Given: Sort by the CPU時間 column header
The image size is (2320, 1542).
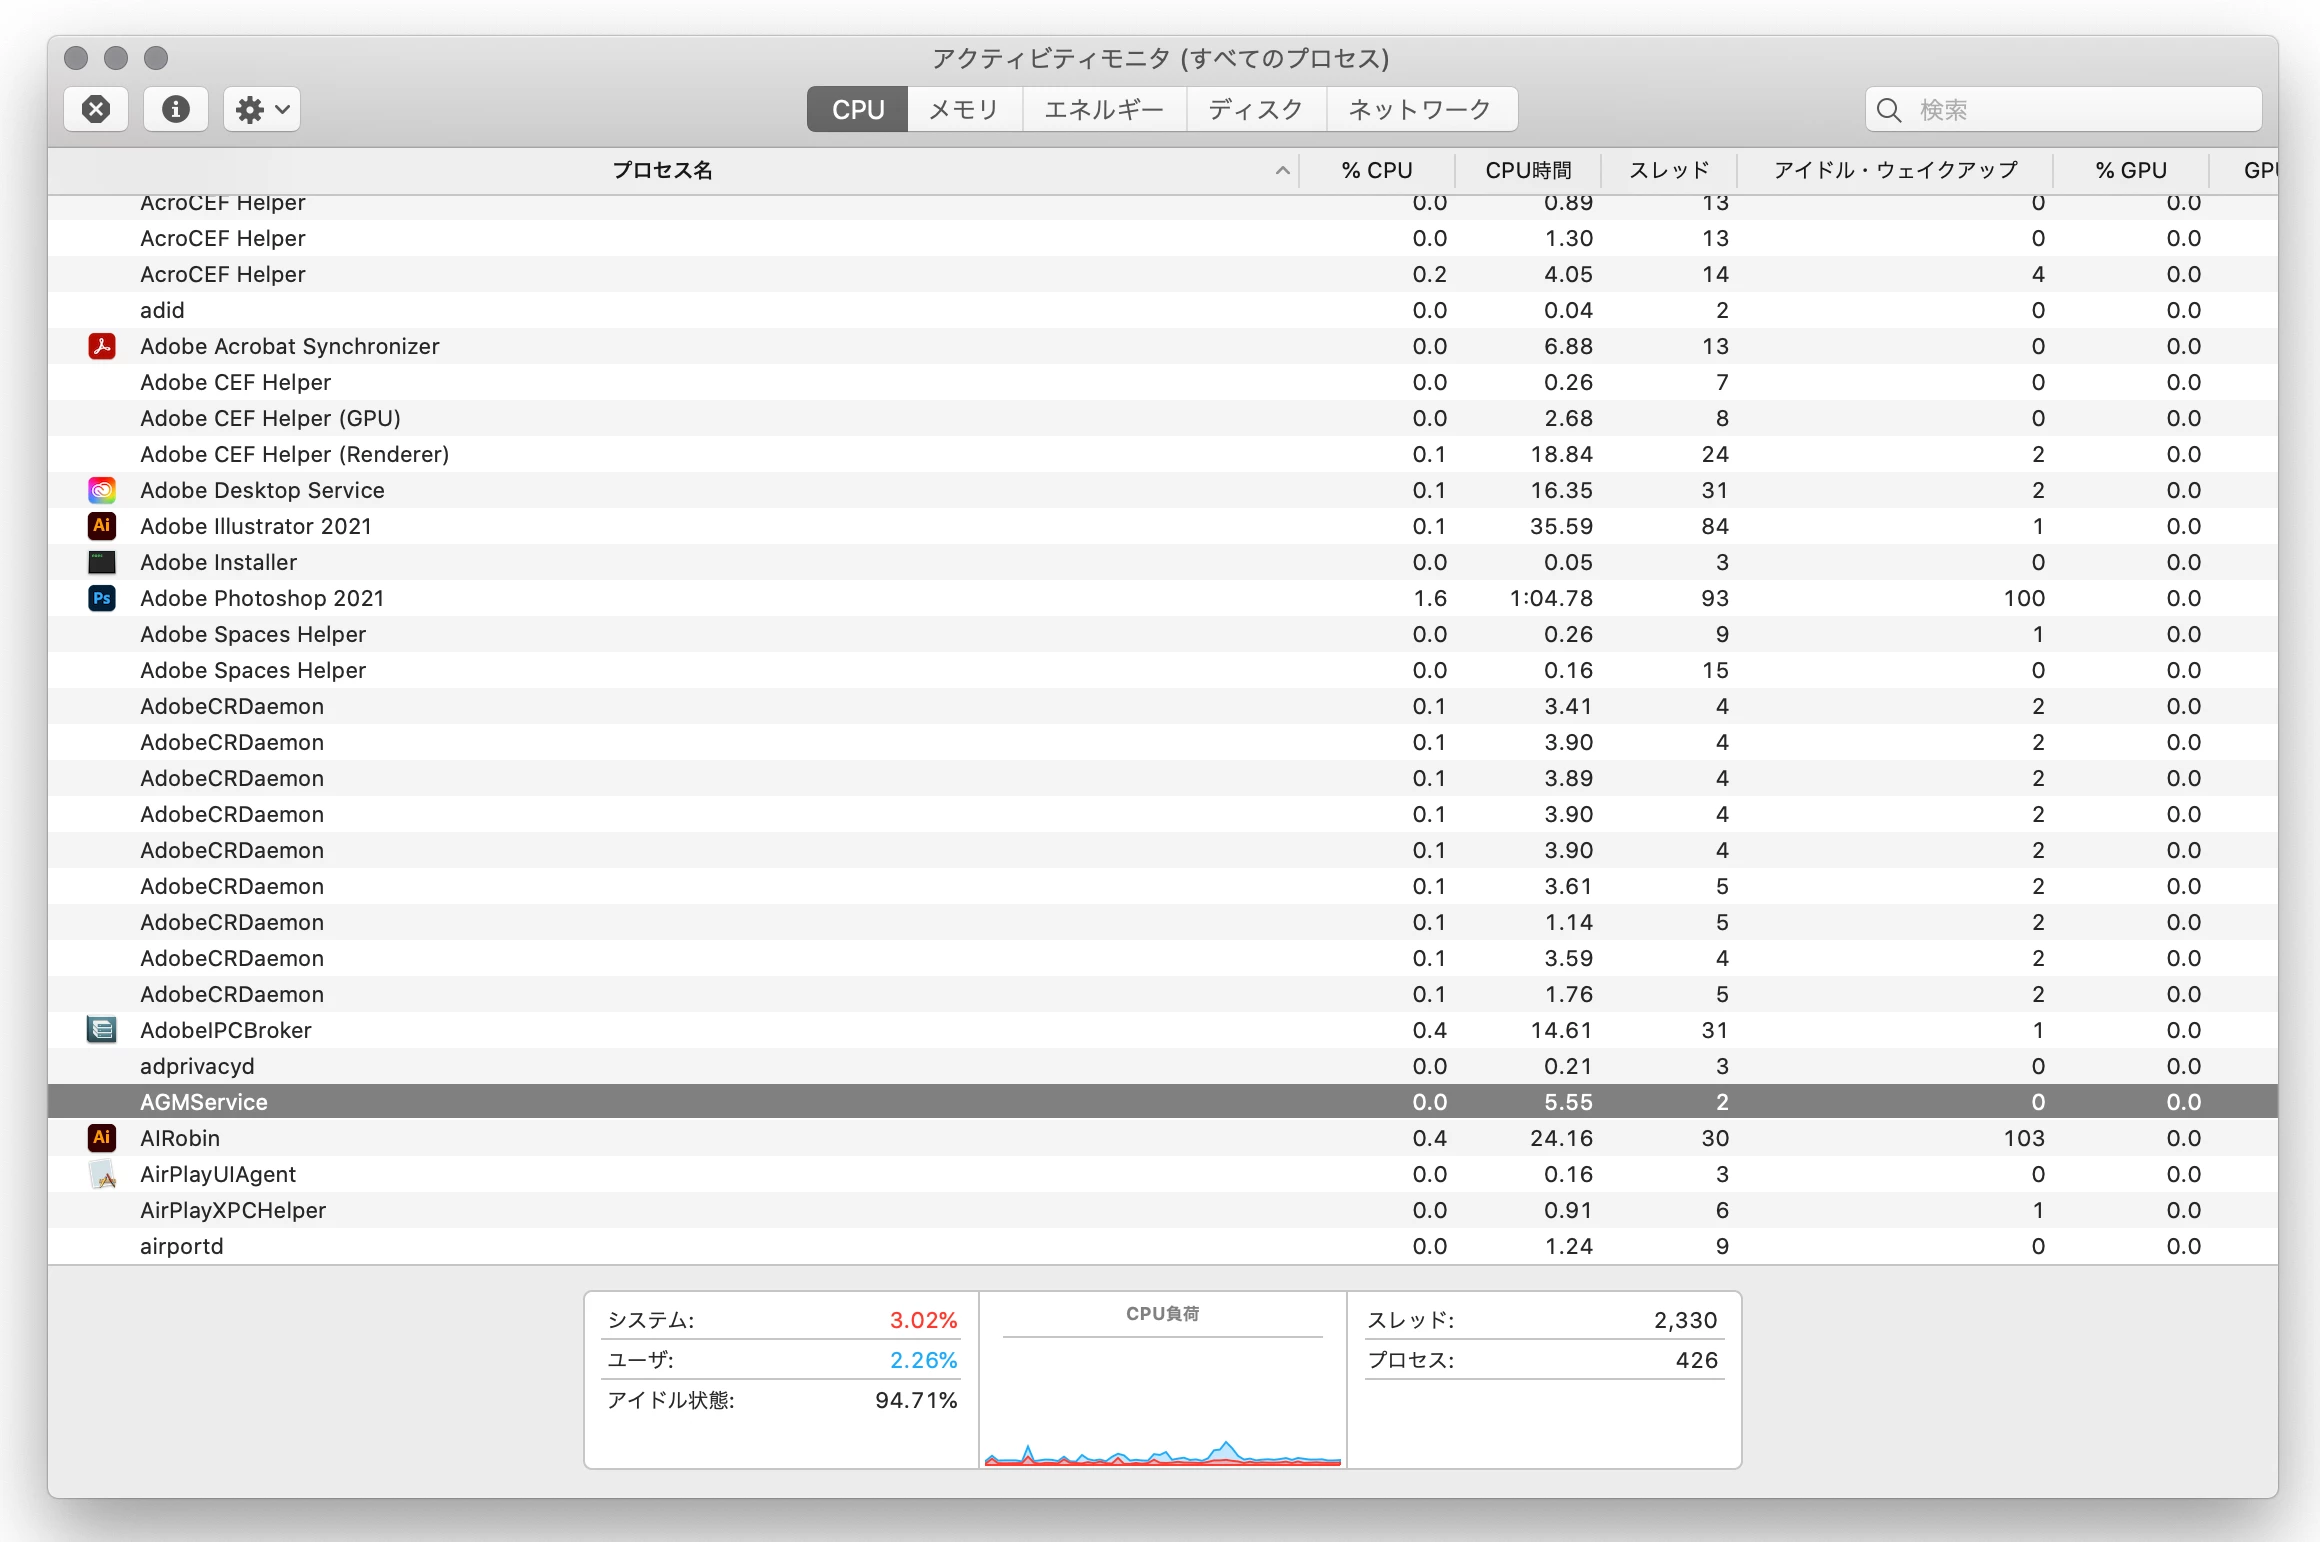Looking at the screenshot, I should click(1528, 171).
